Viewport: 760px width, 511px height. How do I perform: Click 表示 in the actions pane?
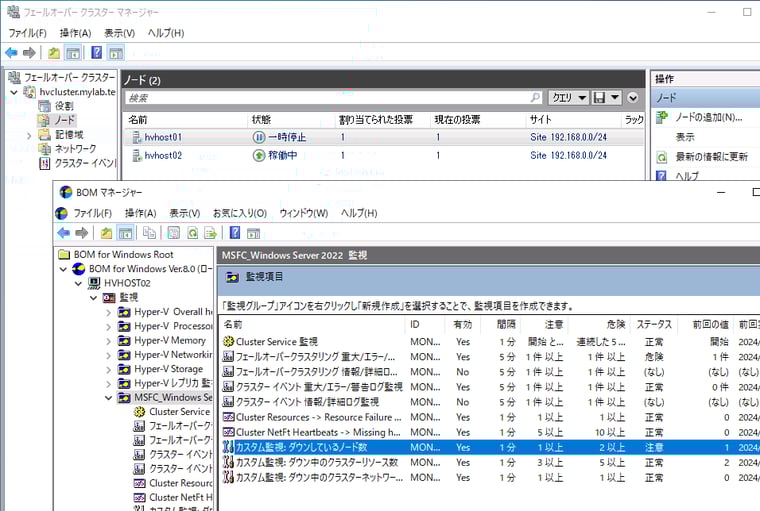[685, 137]
